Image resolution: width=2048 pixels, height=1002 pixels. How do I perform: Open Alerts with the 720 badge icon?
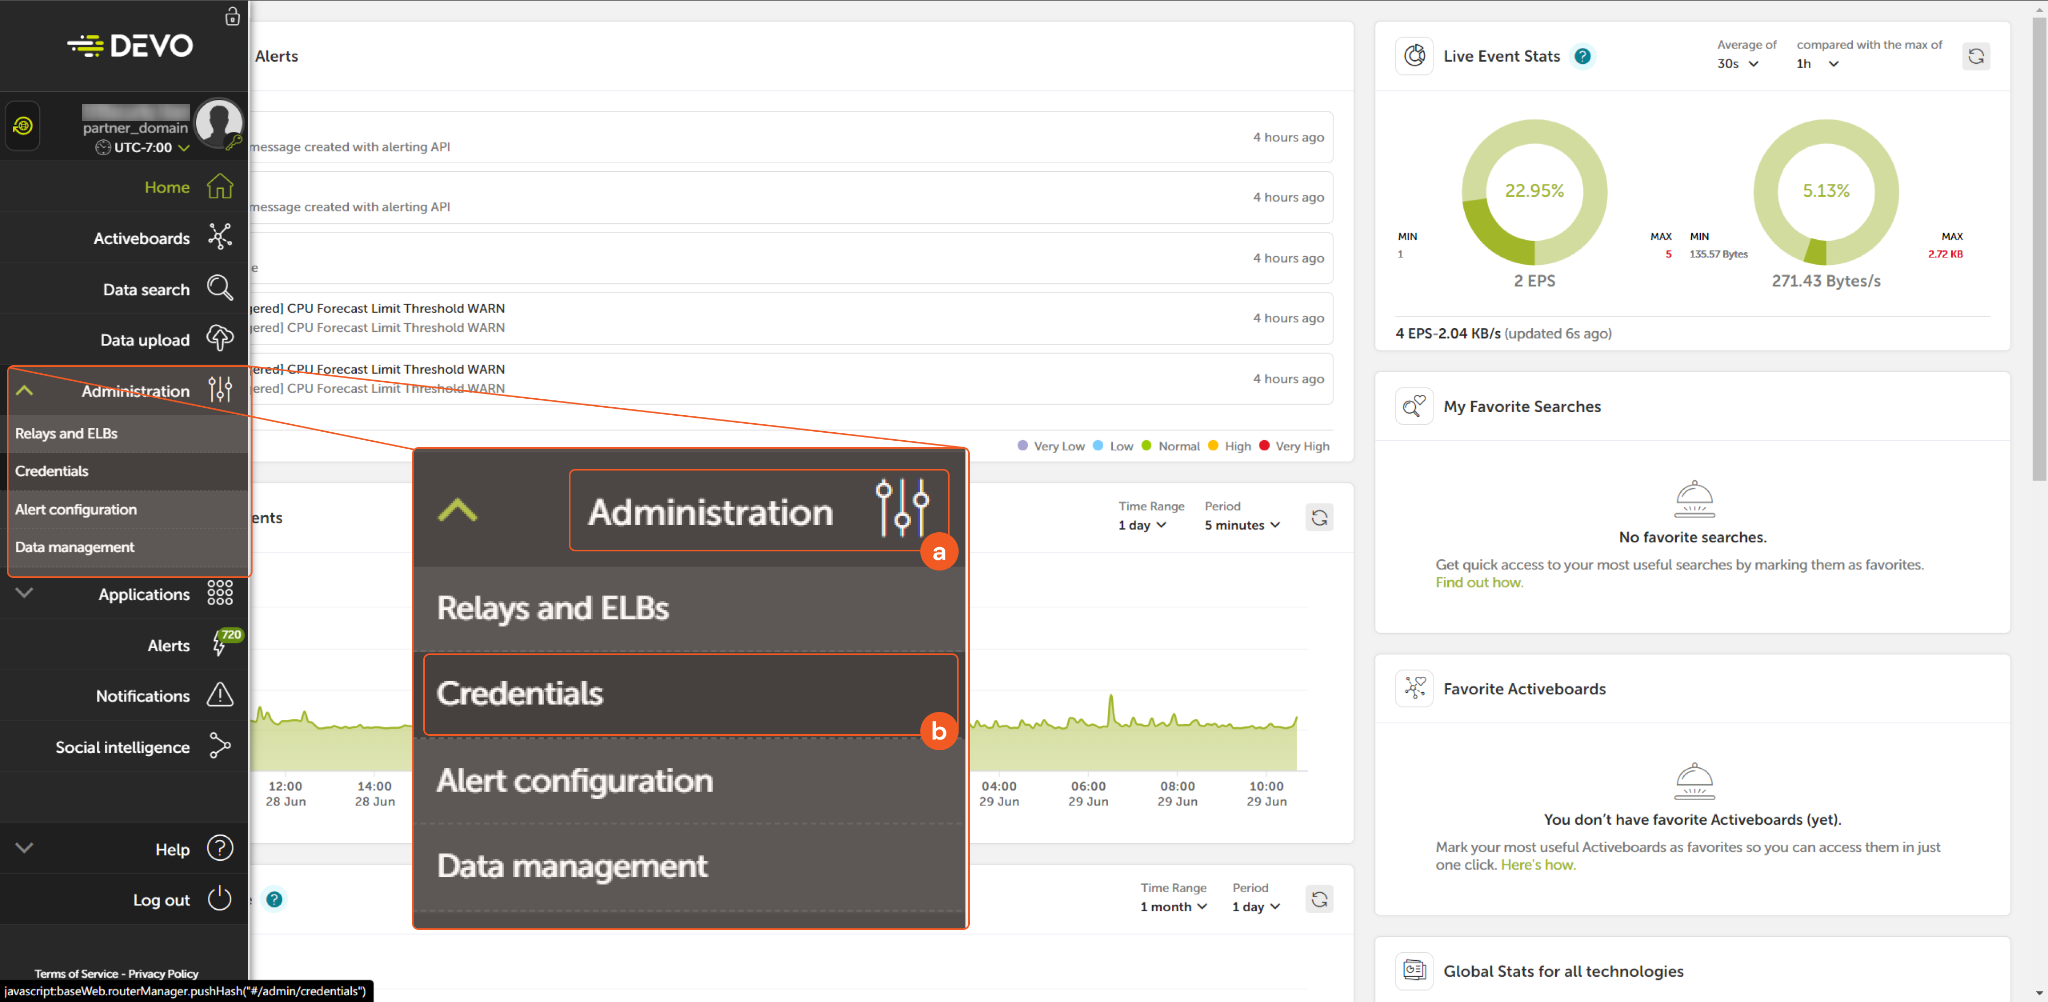[x=221, y=645]
